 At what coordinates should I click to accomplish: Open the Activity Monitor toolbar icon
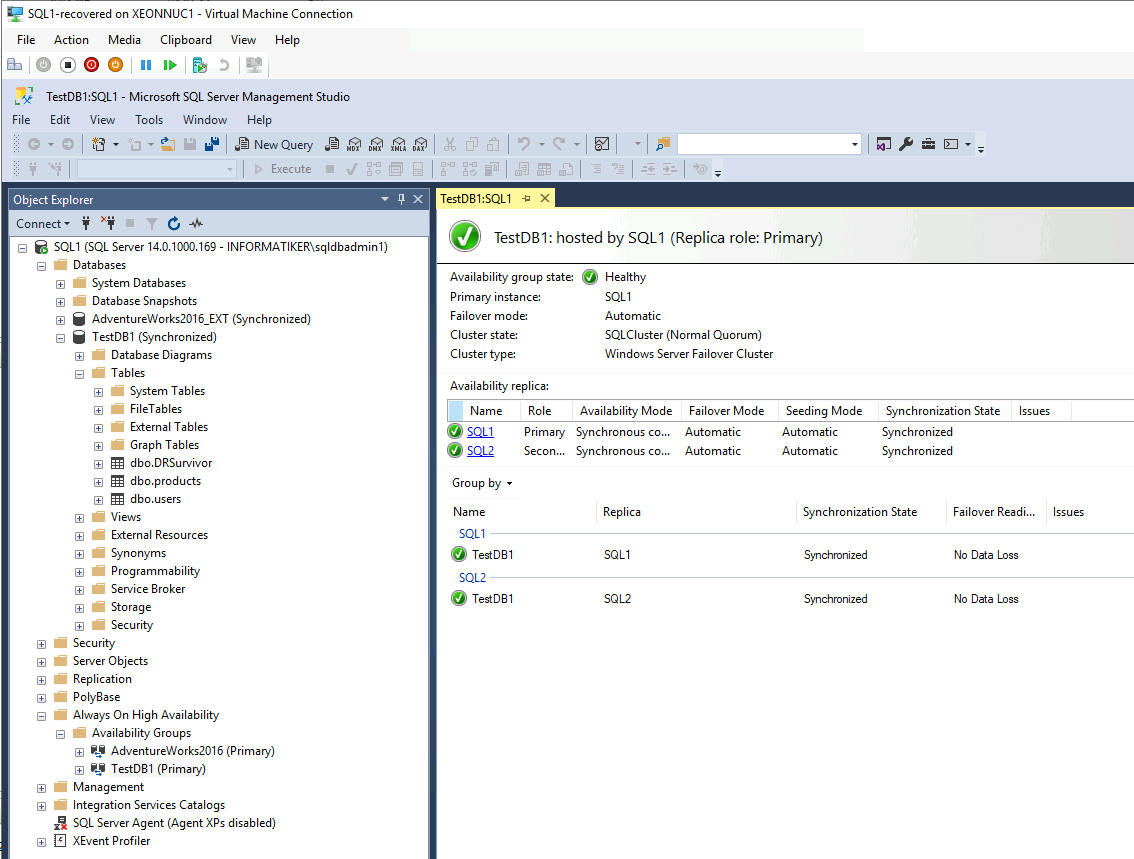coord(602,145)
